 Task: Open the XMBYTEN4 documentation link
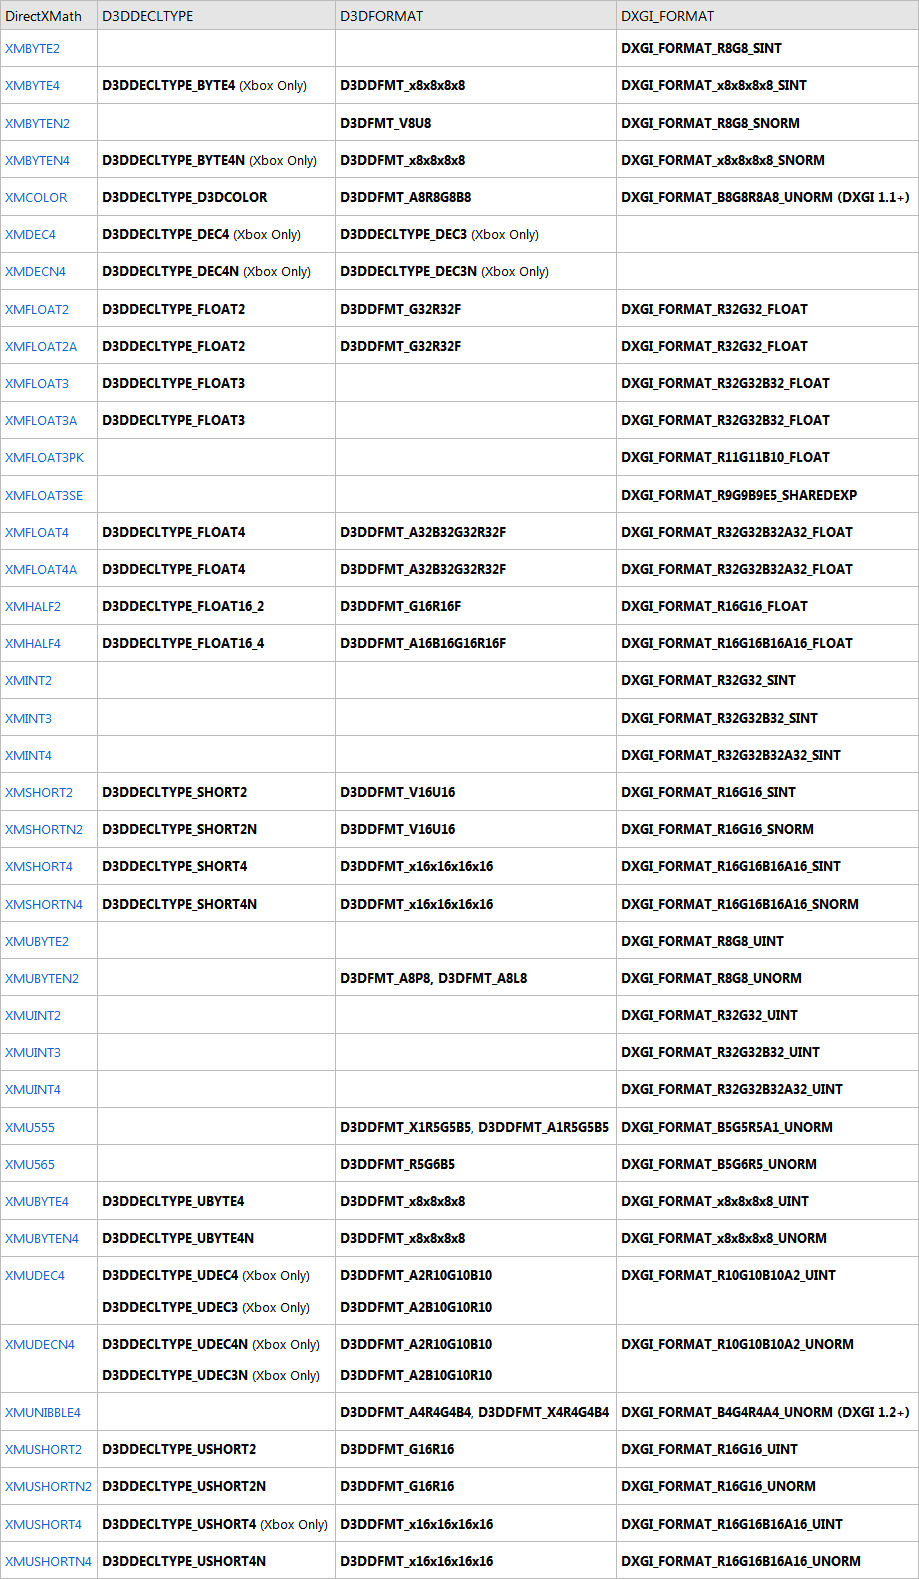tap(37, 160)
